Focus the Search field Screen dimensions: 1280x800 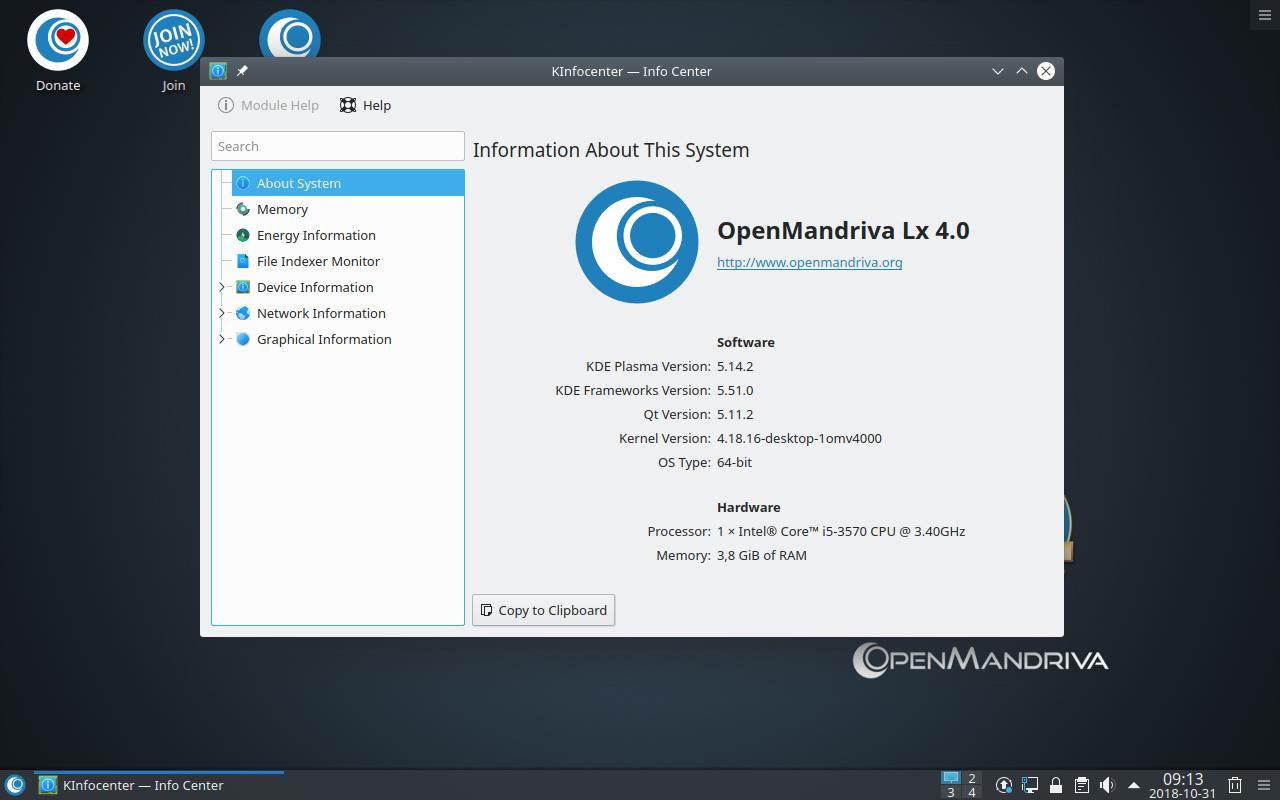pos(338,146)
